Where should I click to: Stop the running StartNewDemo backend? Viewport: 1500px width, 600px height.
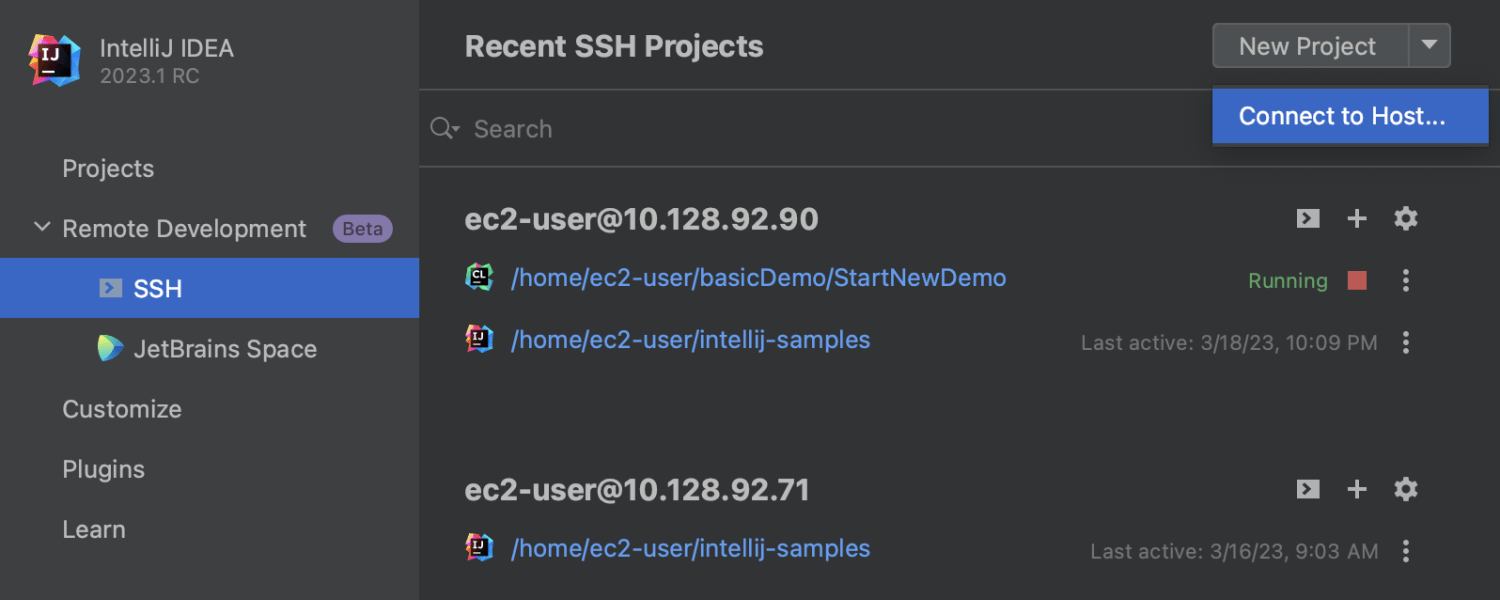(x=1357, y=281)
